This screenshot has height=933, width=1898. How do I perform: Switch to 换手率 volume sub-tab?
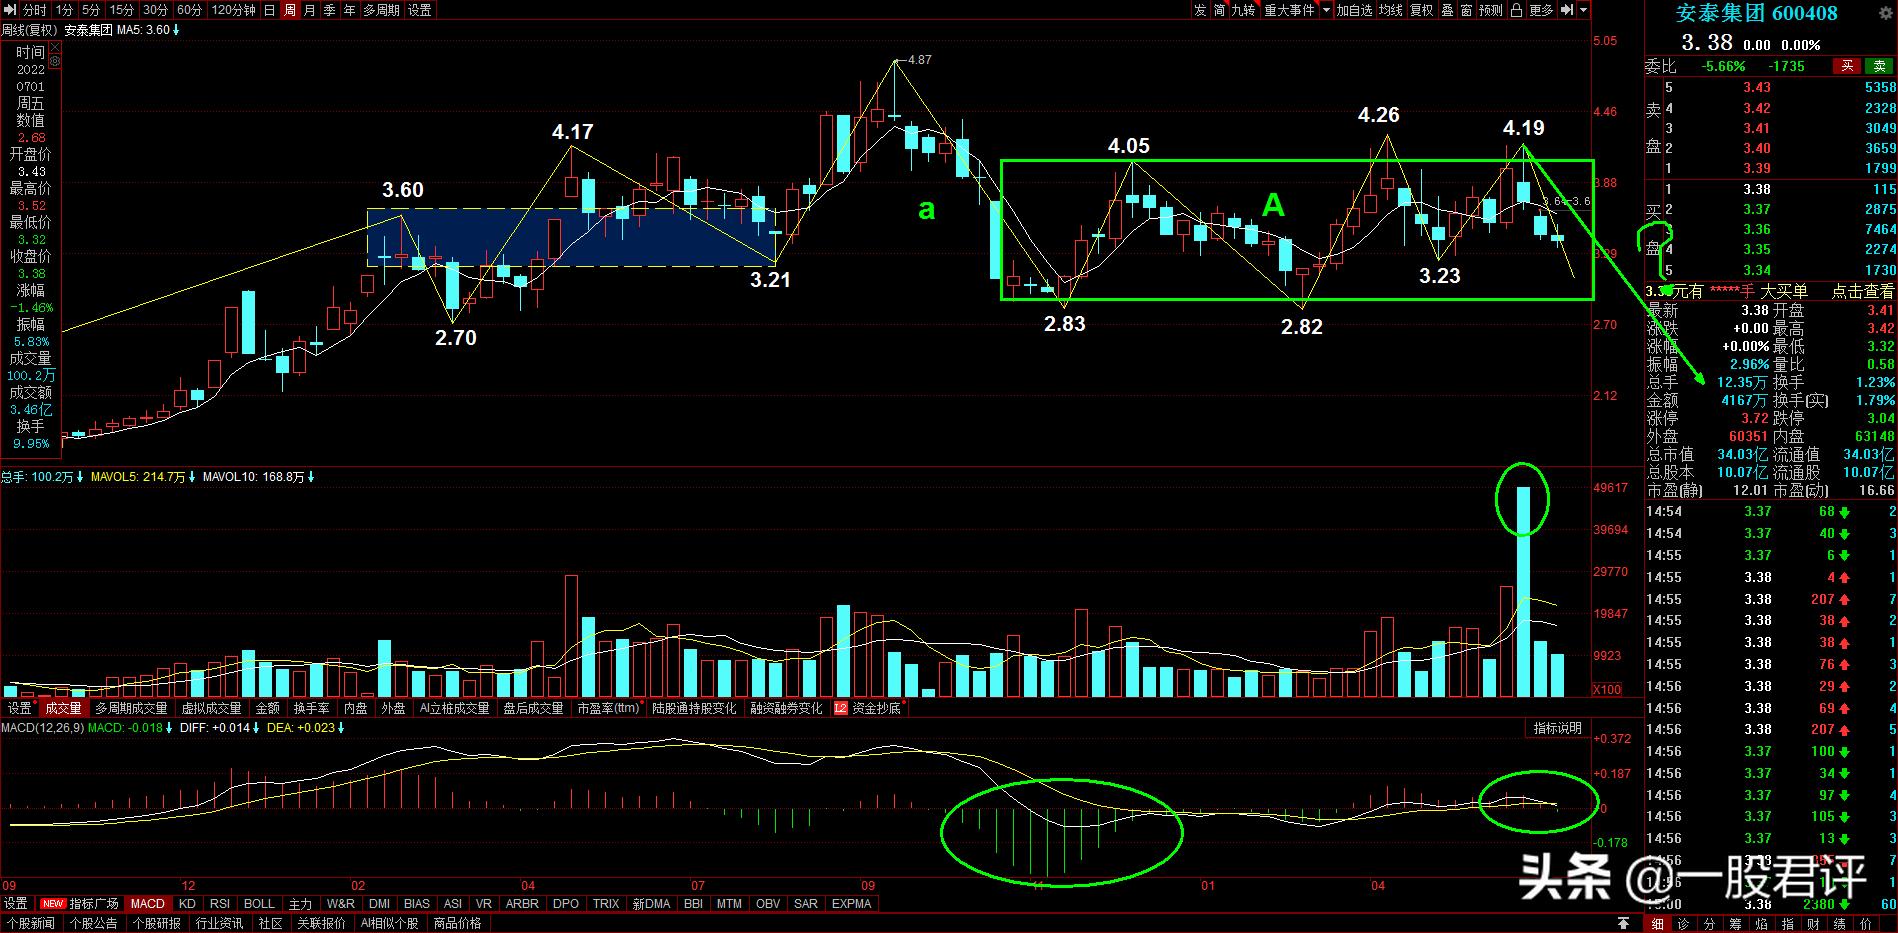(311, 708)
